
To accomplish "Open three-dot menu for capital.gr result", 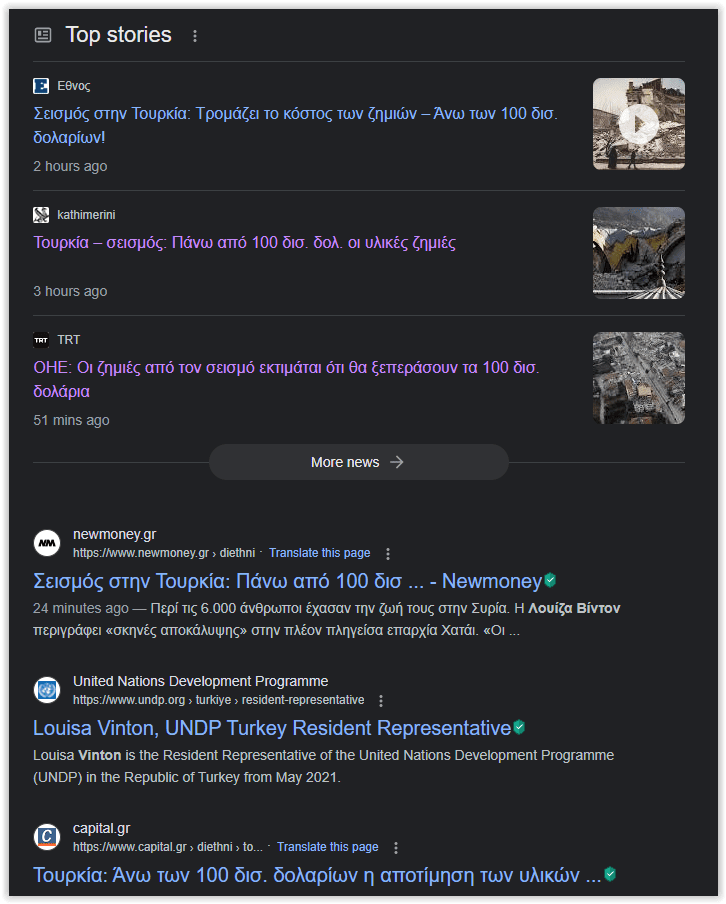I will click(396, 848).
